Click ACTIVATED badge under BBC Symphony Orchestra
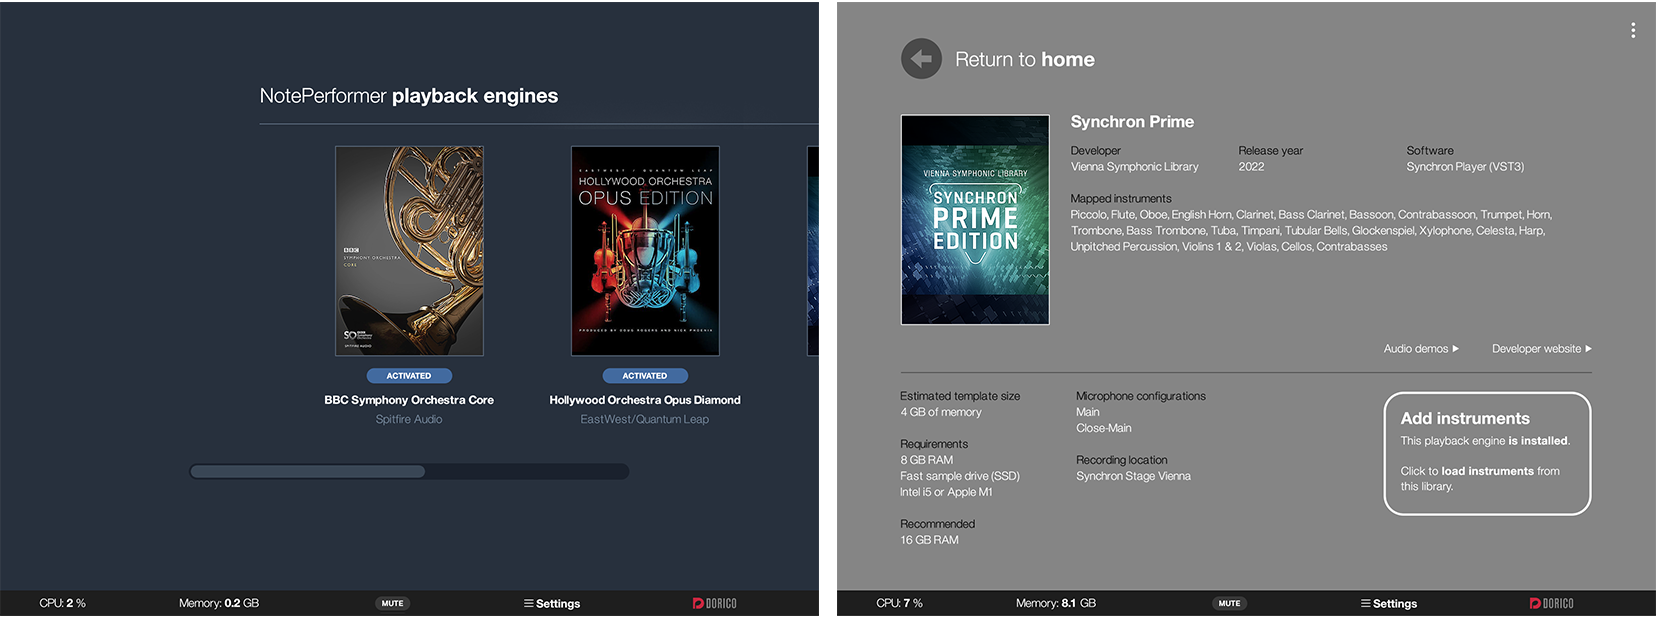 click(409, 376)
